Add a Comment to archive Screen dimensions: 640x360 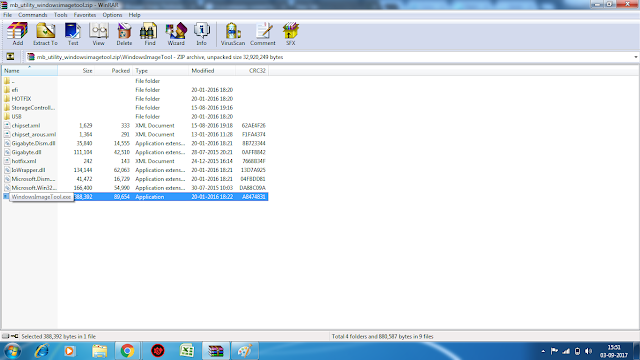click(262, 34)
